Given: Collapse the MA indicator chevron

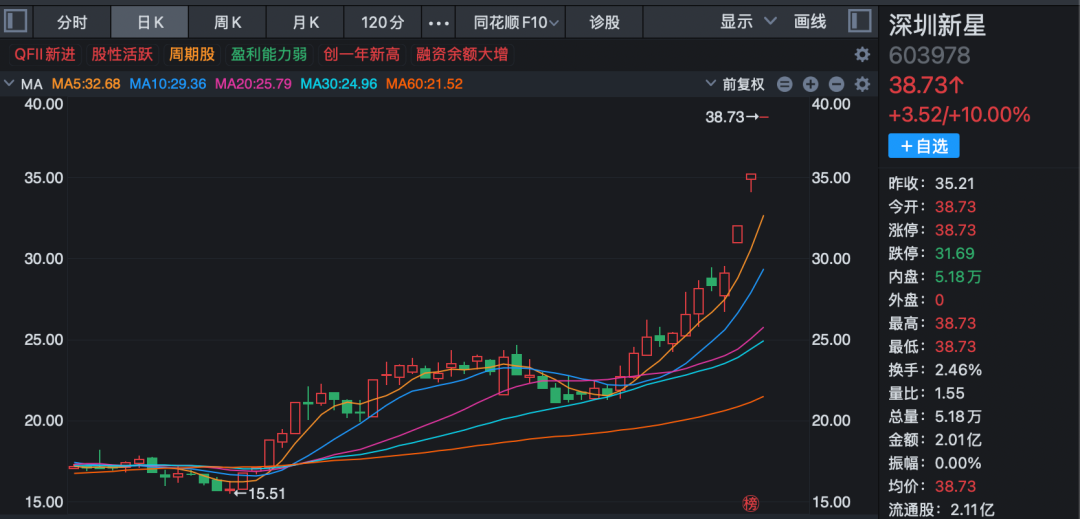Looking at the screenshot, I should click(x=9, y=84).
